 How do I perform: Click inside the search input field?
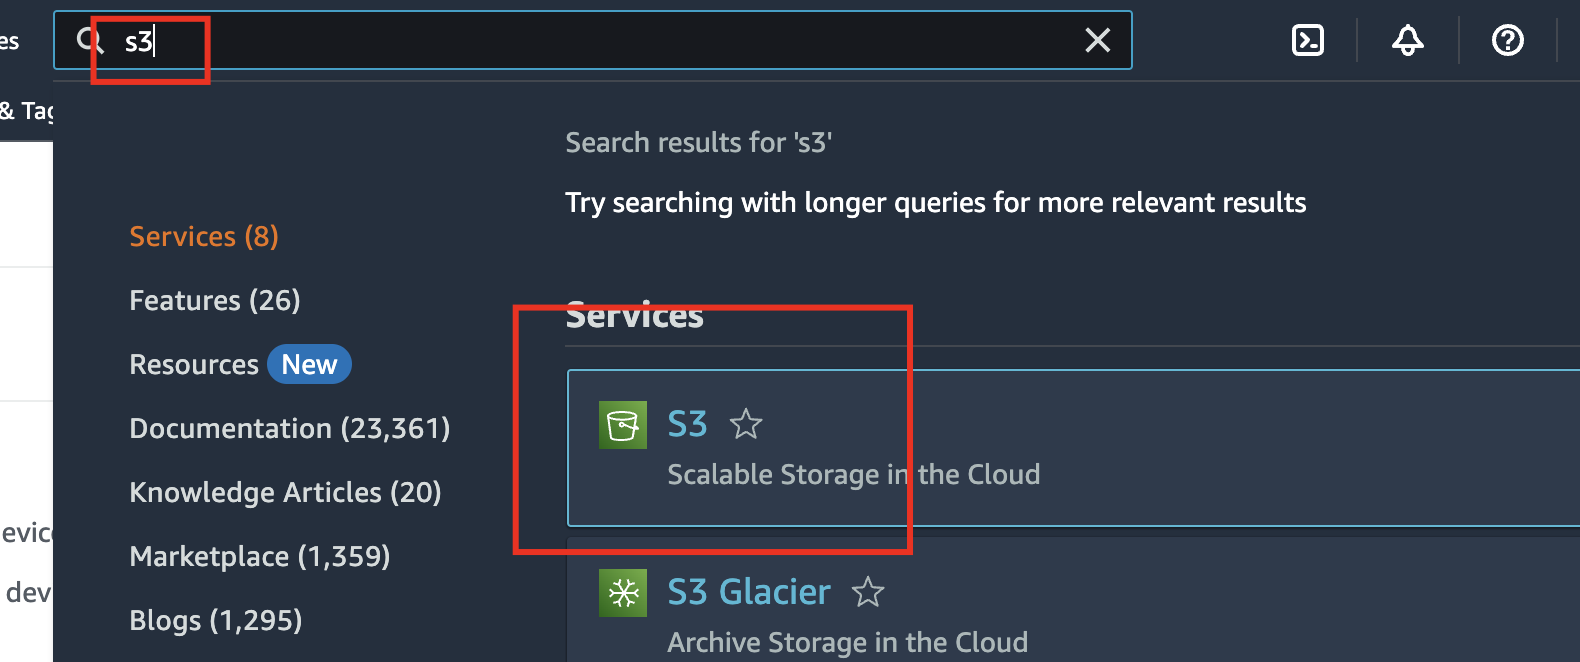click(600, 40)
